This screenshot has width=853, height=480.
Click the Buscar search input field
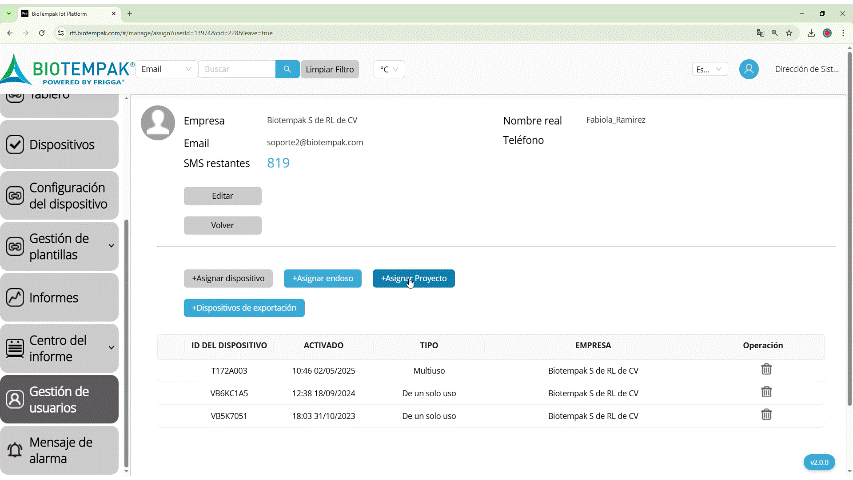point(236,69)
